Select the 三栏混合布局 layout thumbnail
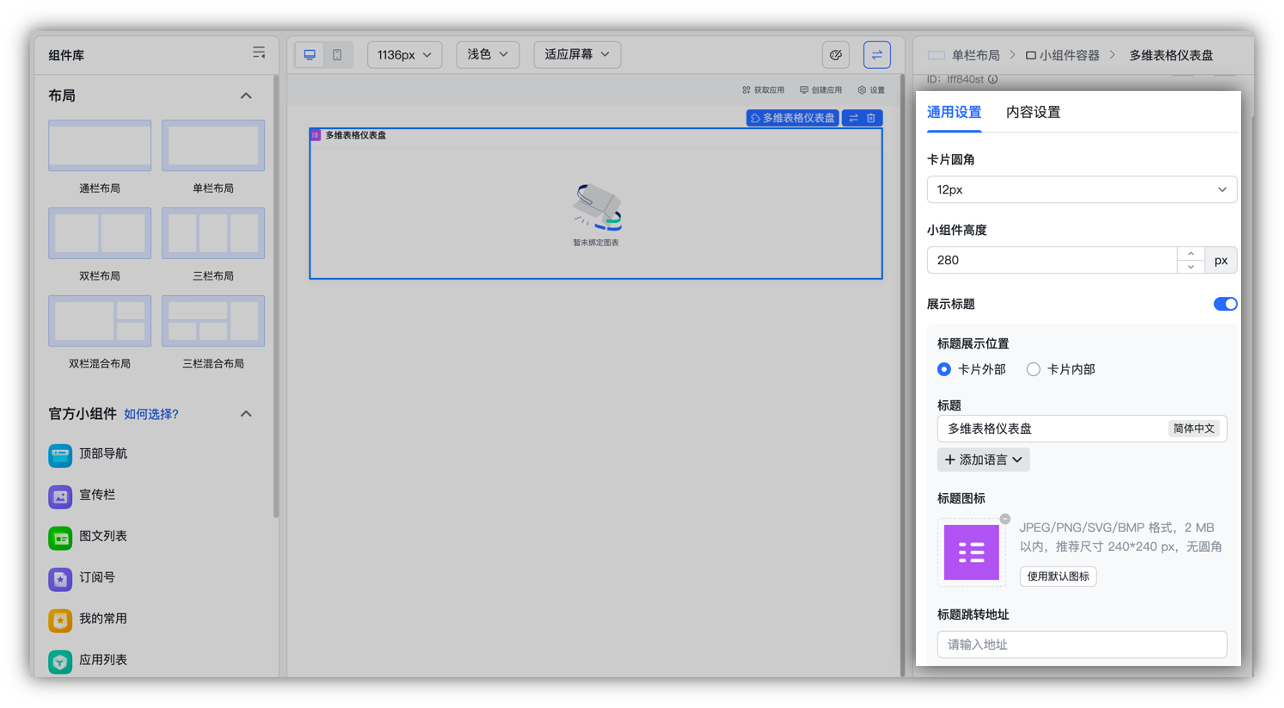Screen dimensions: 1284x708 (x=213, y=321)
